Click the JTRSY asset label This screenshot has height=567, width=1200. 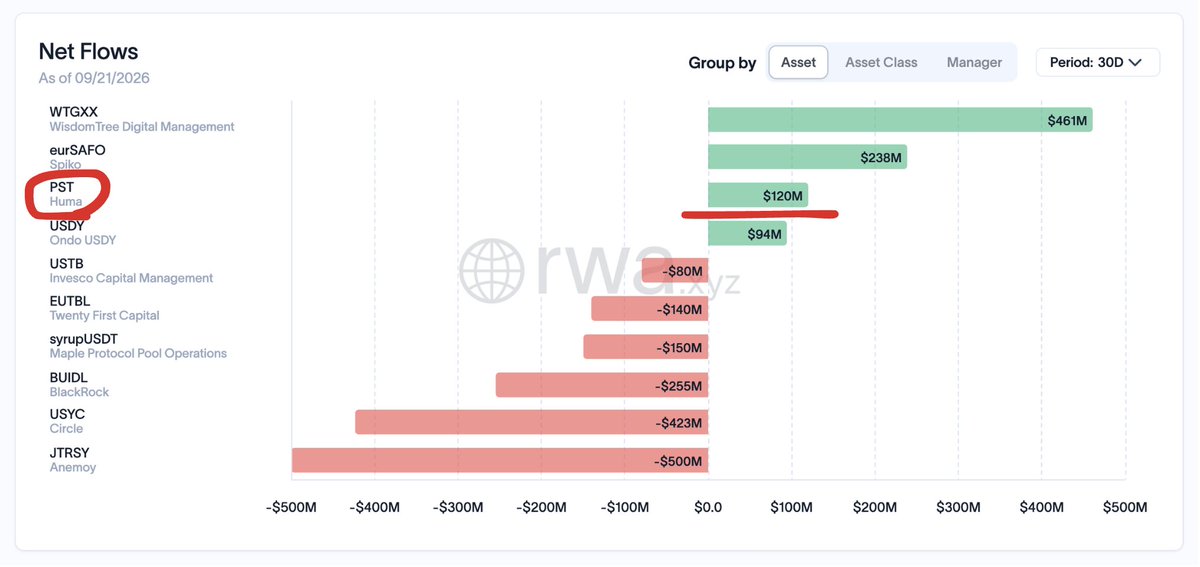click(68, 452)
